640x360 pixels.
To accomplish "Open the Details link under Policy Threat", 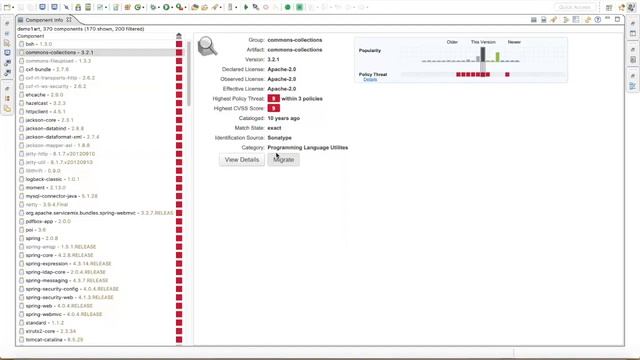I will (370, 80).
